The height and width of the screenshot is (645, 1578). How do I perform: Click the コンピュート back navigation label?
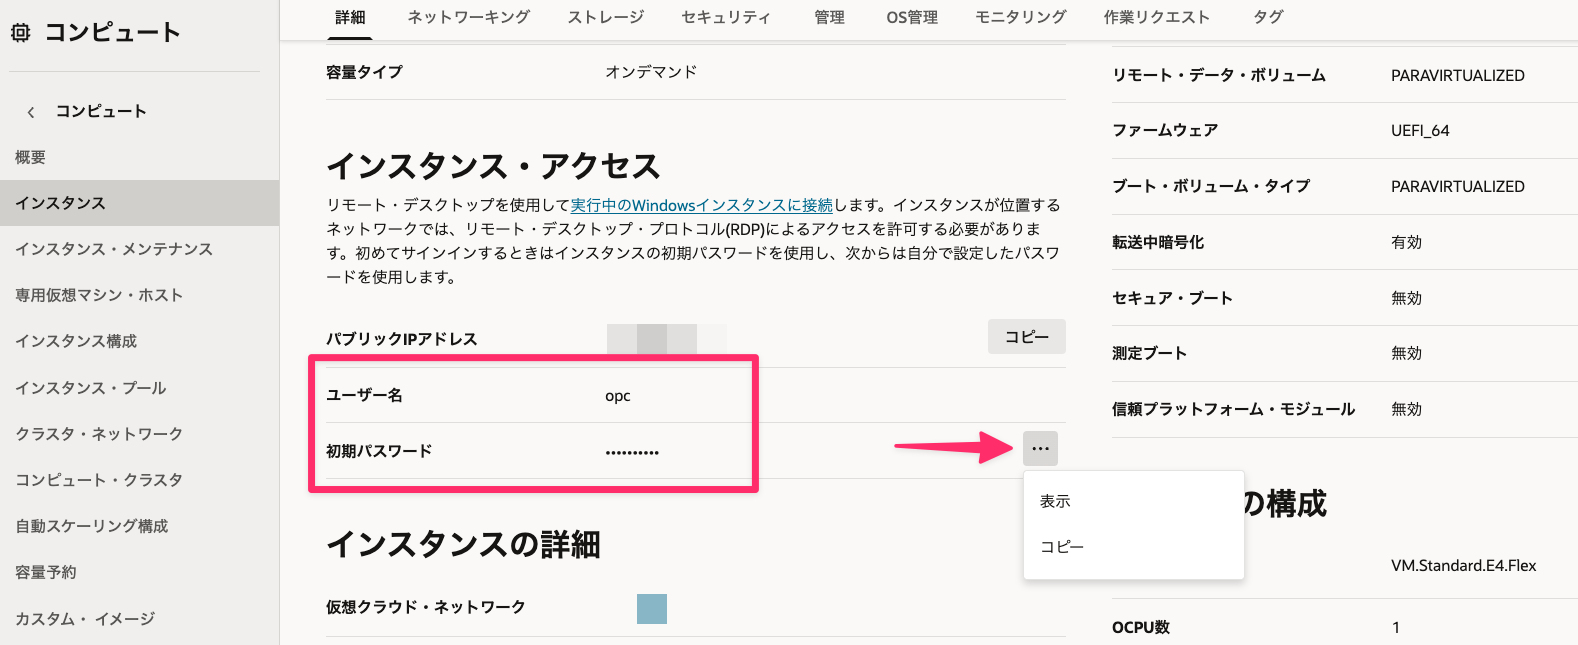[x=101, y=111]
